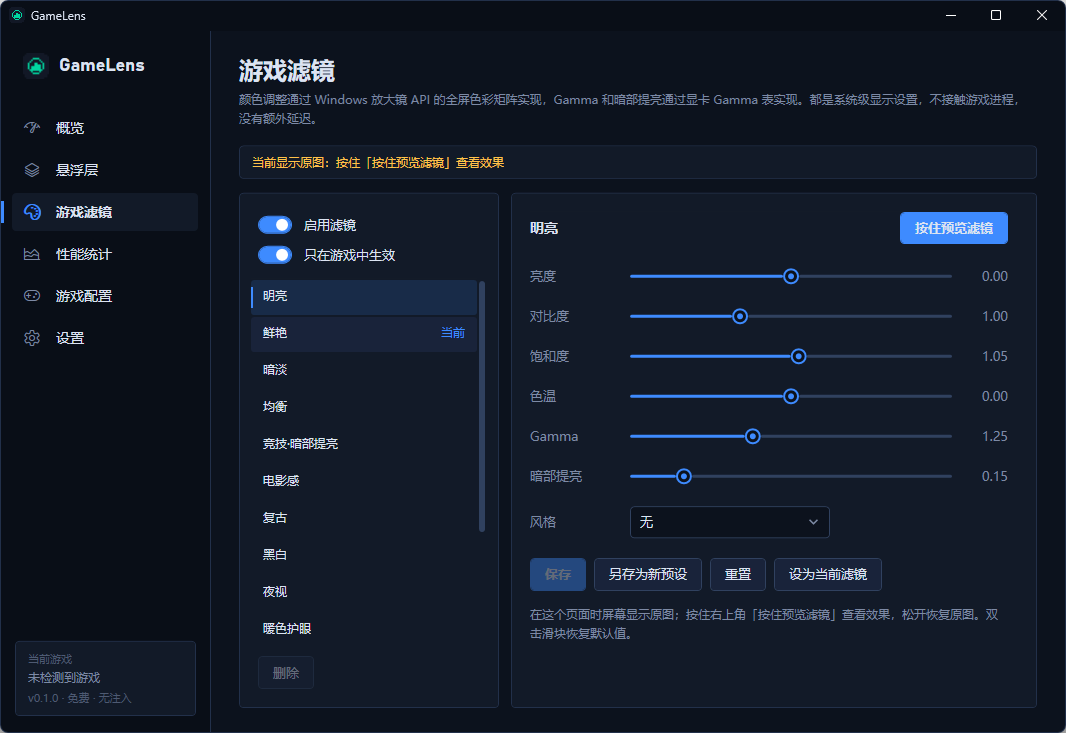
Task: Click the GameLens title bar app icon
Action: click(17, 15)
